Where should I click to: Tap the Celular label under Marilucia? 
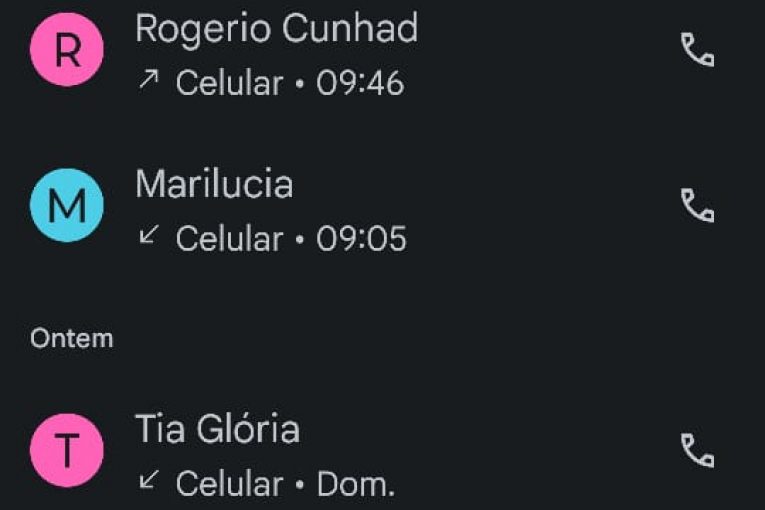tap(229, 238)
